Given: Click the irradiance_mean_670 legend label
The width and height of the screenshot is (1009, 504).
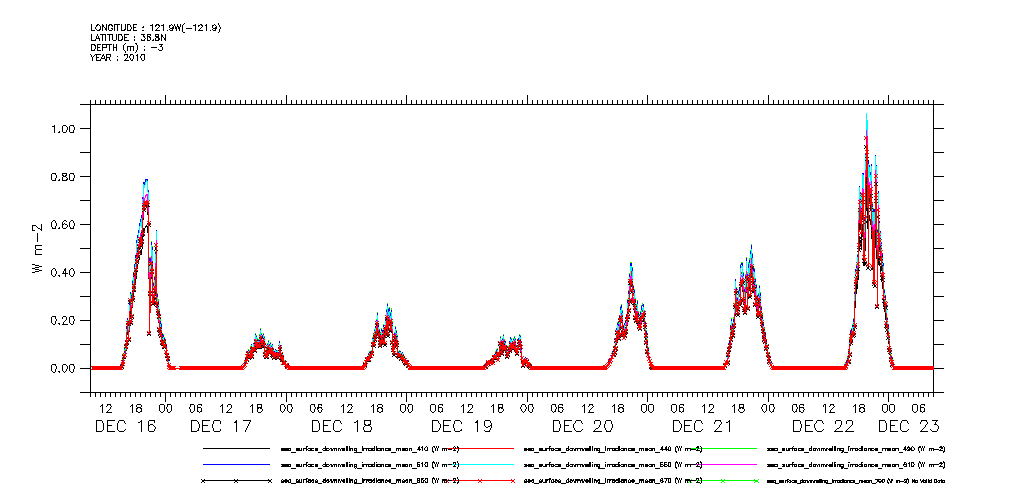Looking at the screenshot, I should pos(613,481).
